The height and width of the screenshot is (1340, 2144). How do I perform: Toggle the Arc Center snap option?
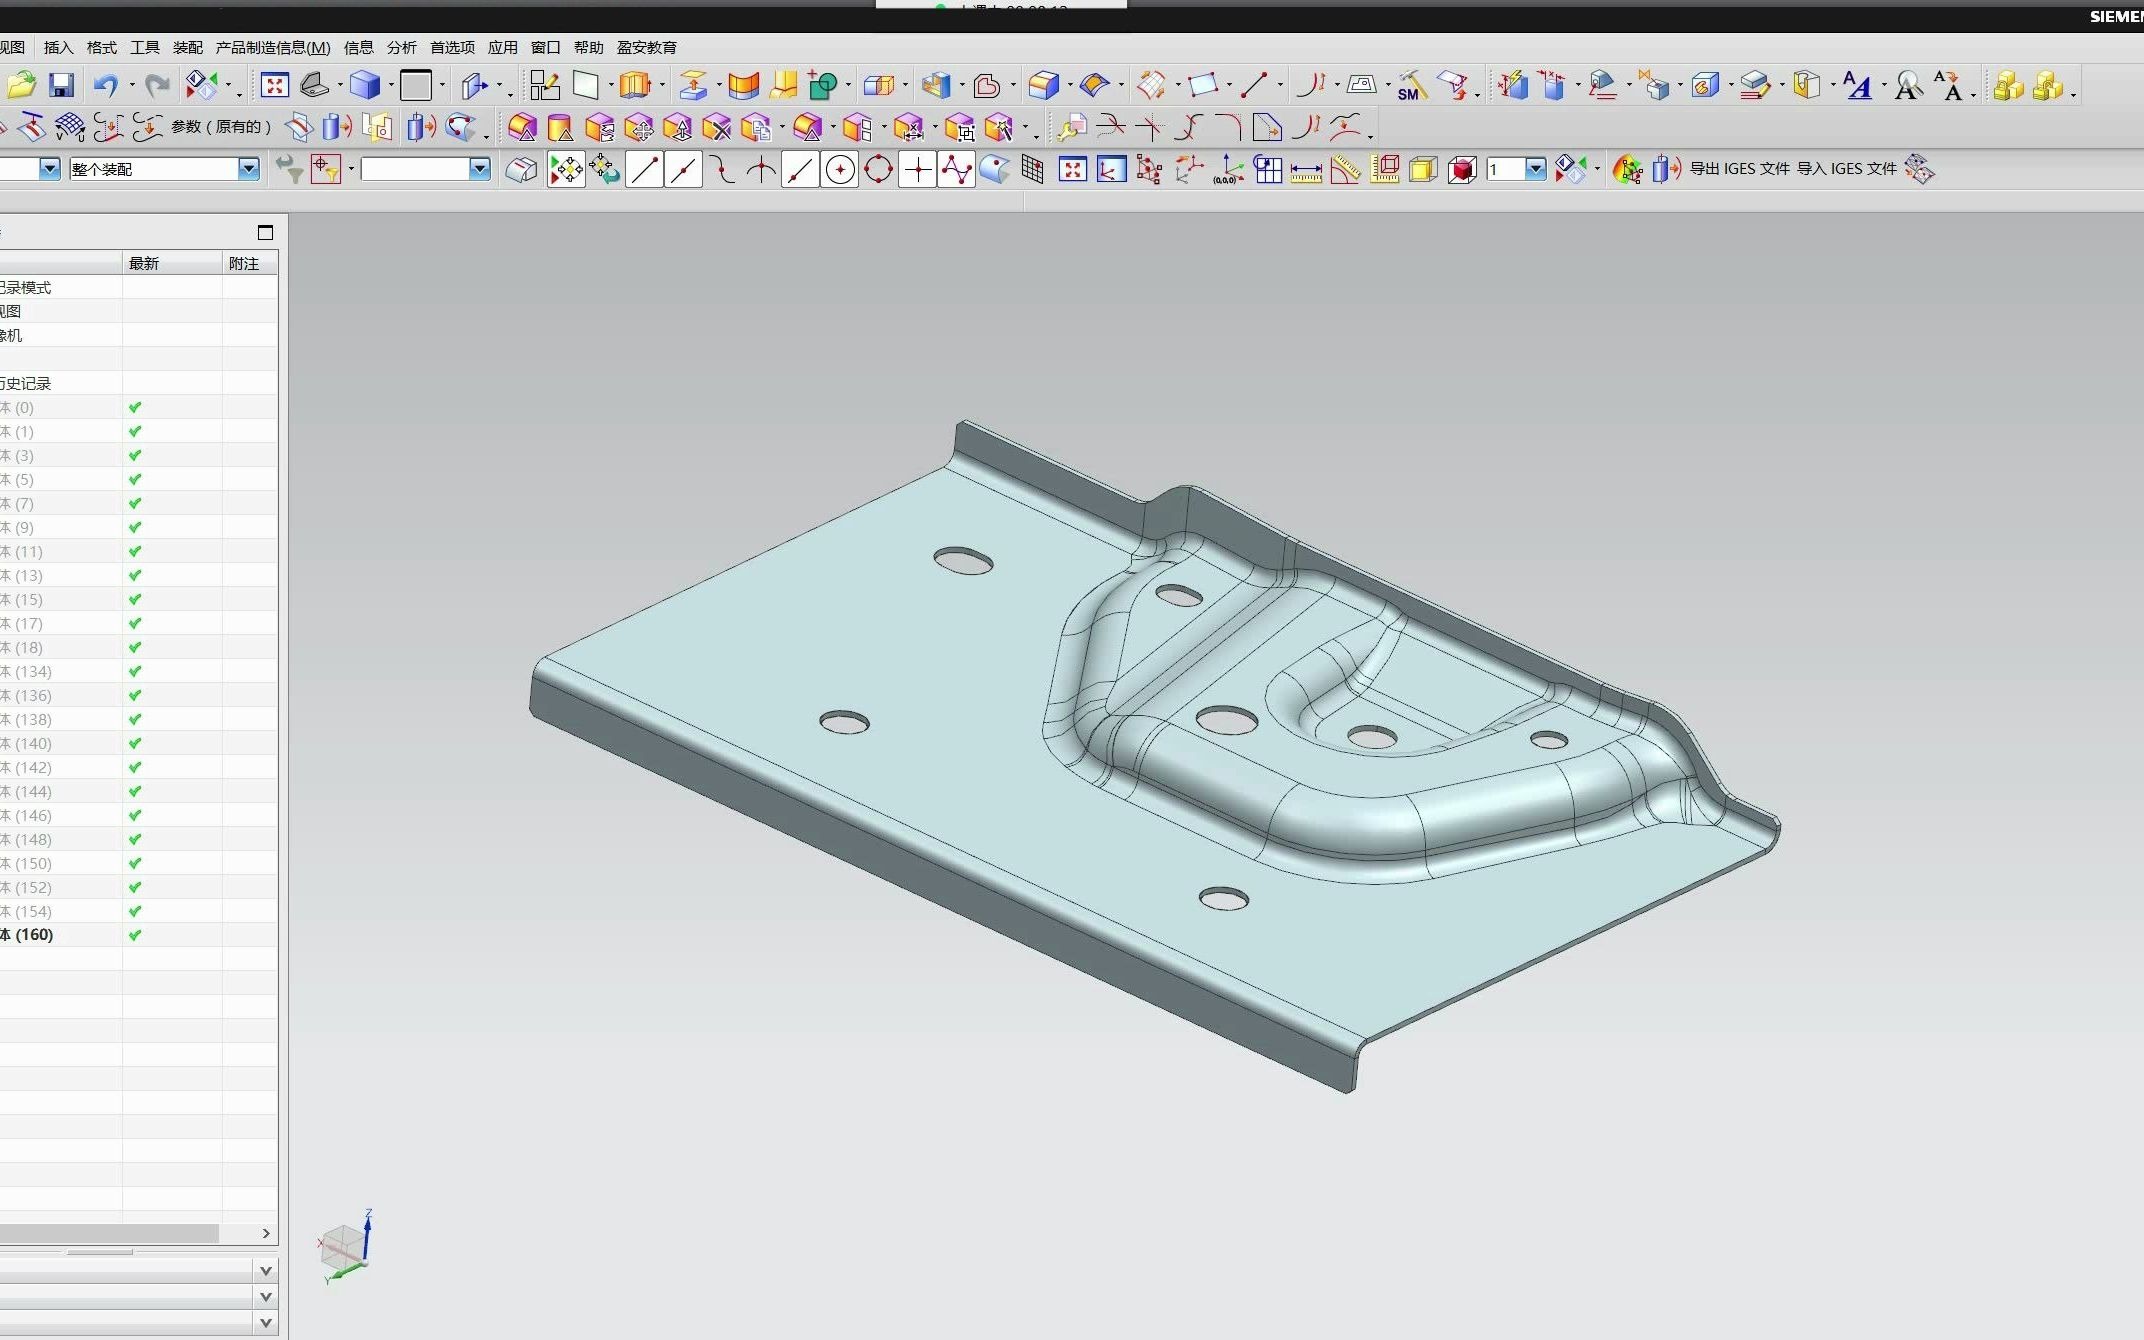840,170
